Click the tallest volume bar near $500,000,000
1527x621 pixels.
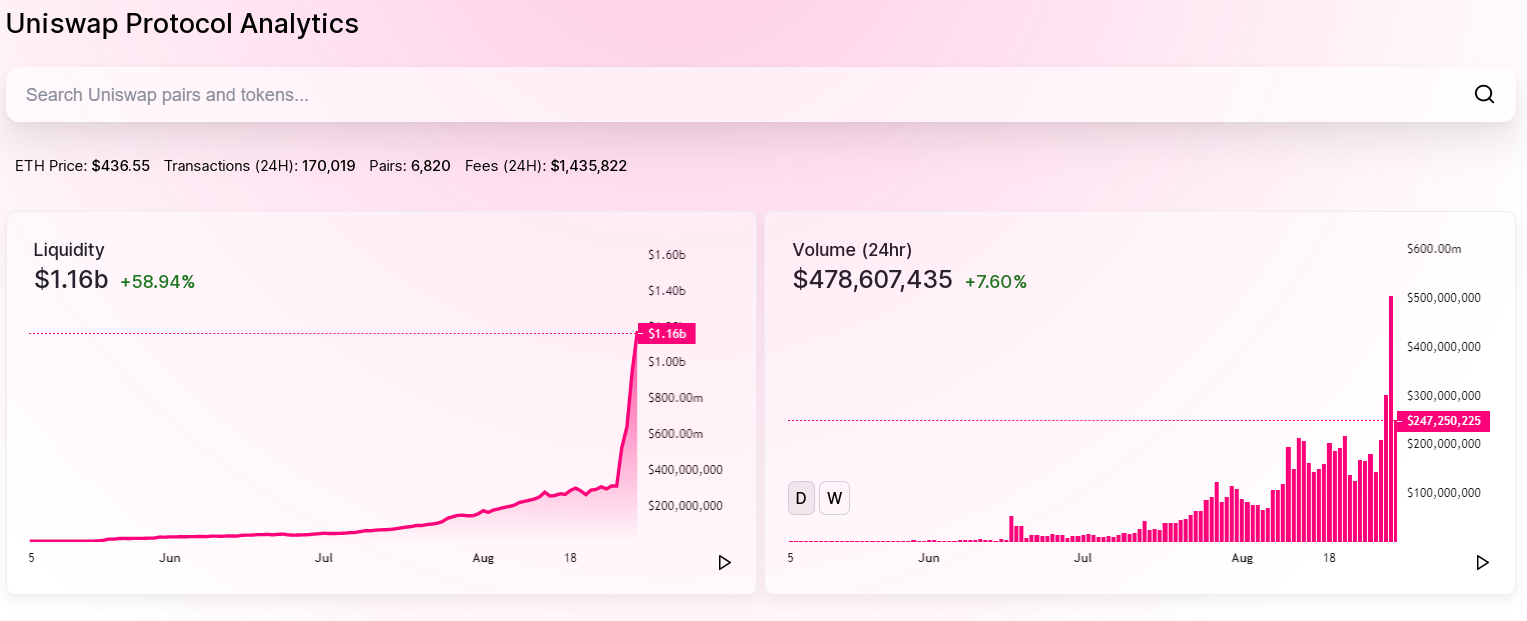tap(1391, 419)
